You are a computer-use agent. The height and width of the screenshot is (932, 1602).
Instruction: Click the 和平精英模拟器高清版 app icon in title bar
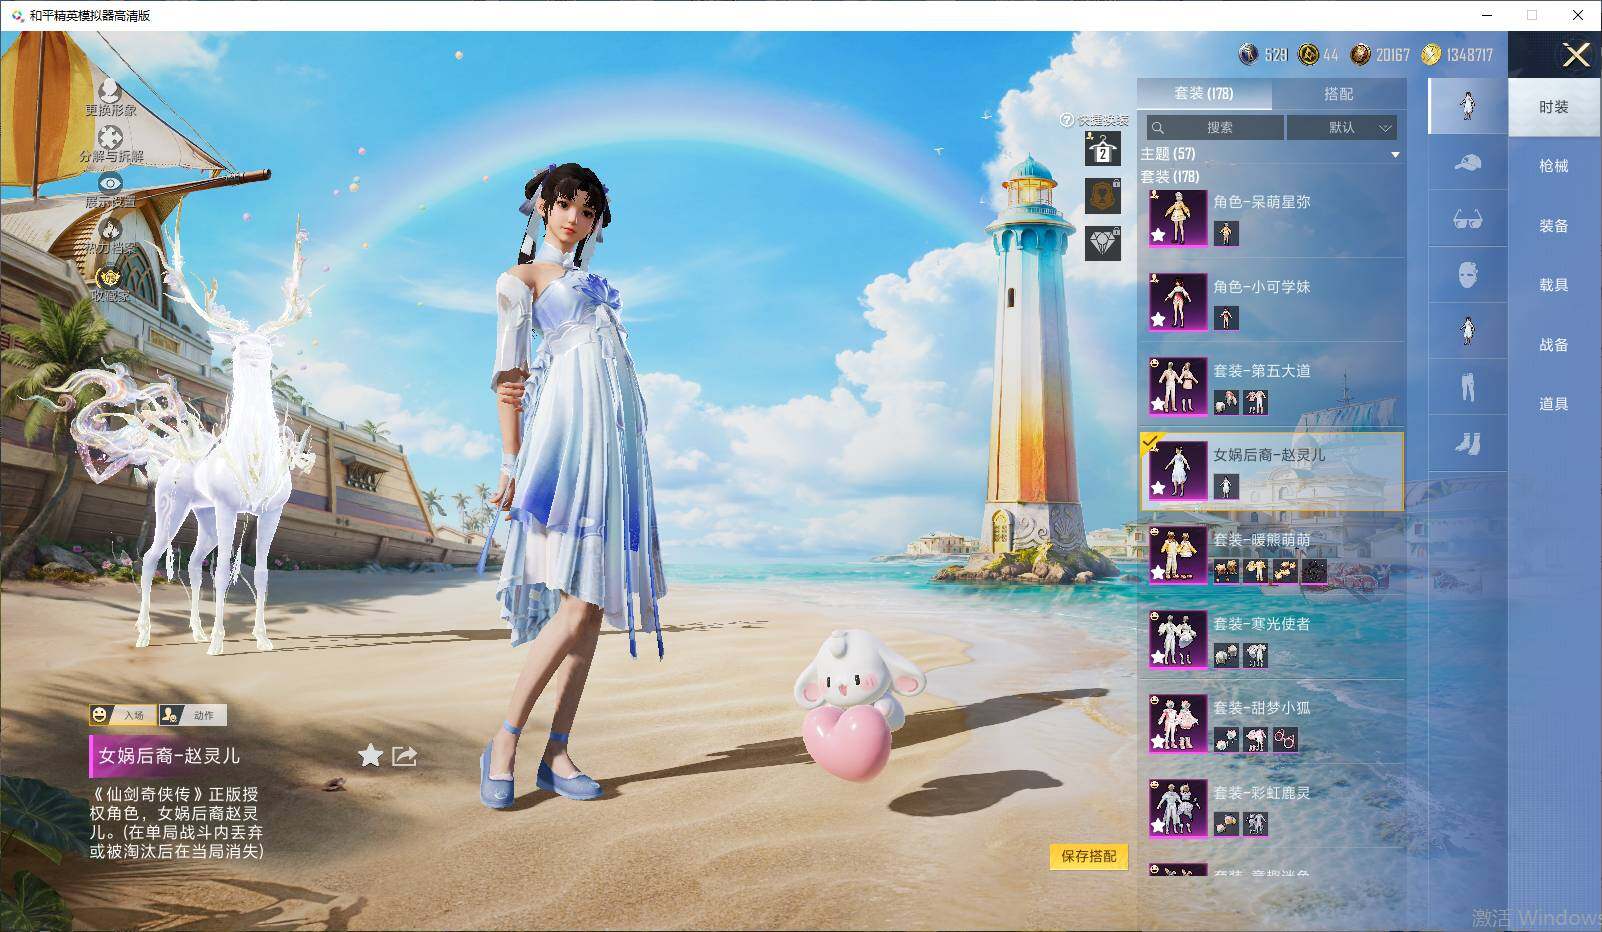click(17, 15)
